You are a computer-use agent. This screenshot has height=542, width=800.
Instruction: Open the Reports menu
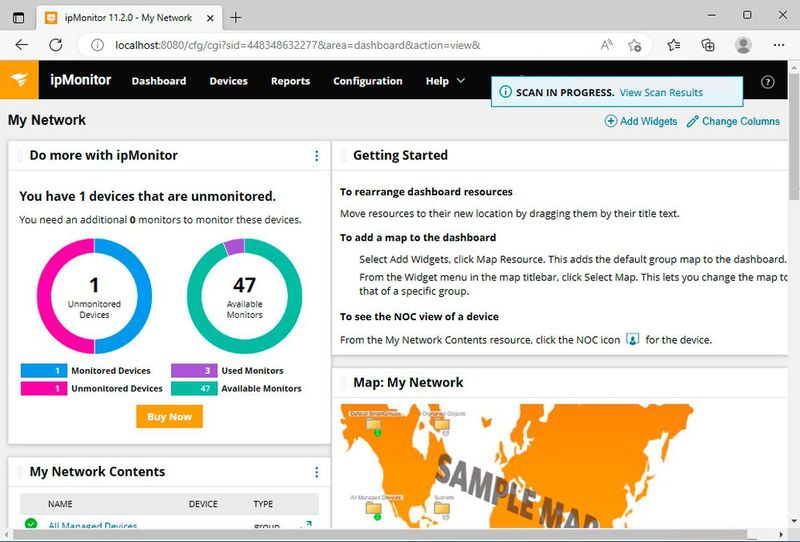[290, 81]
